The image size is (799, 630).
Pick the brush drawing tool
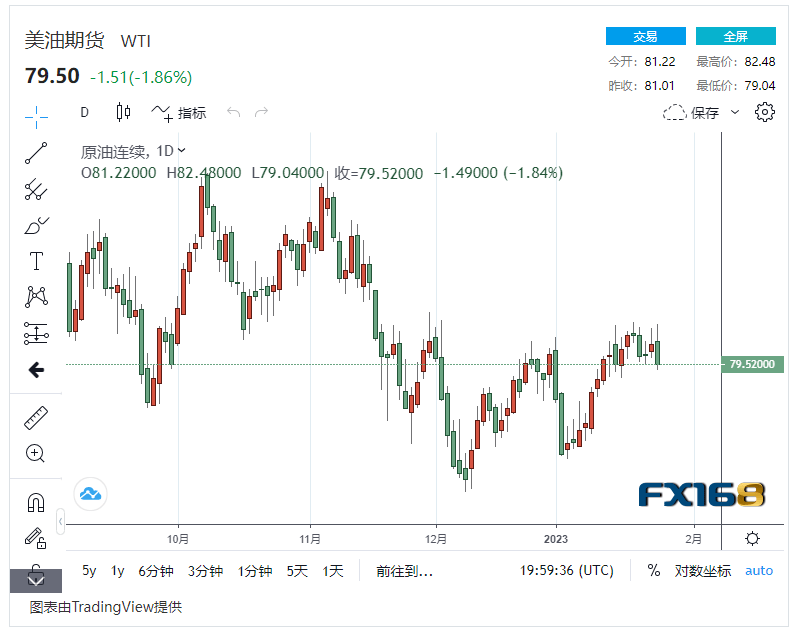(36, 225)
